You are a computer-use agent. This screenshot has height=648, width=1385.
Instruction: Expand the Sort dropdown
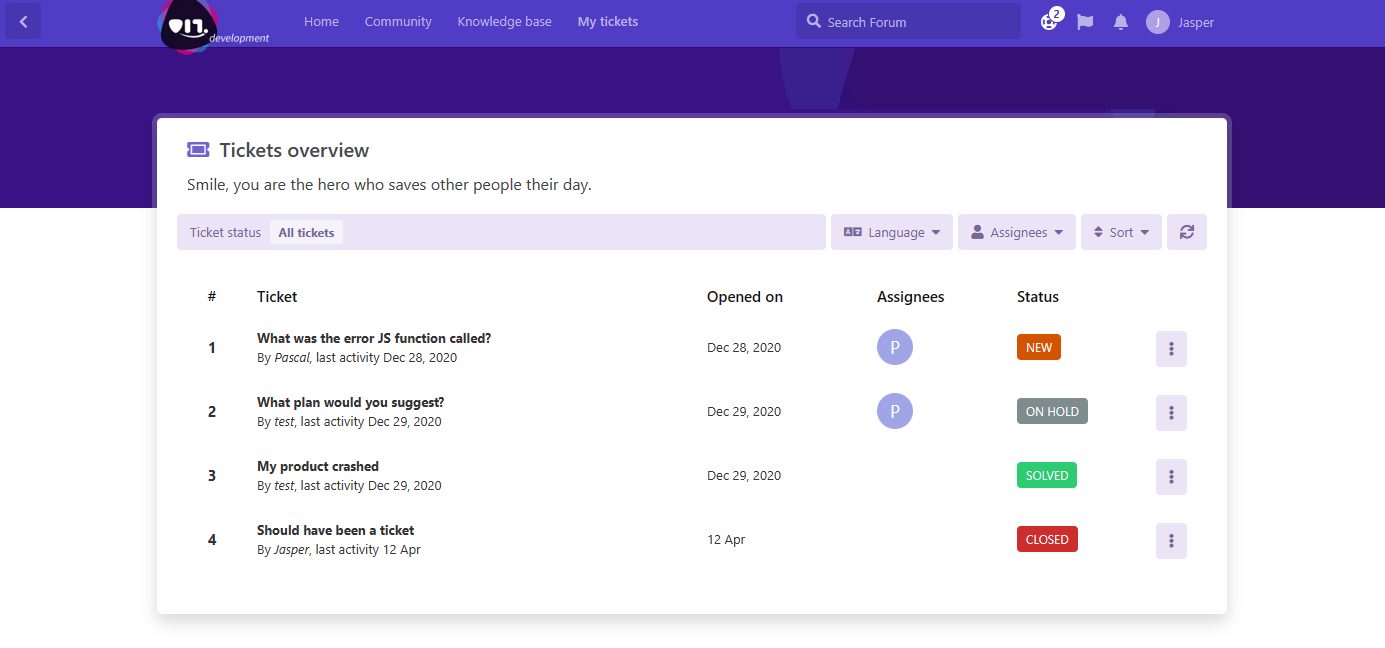pos(1121,232)
